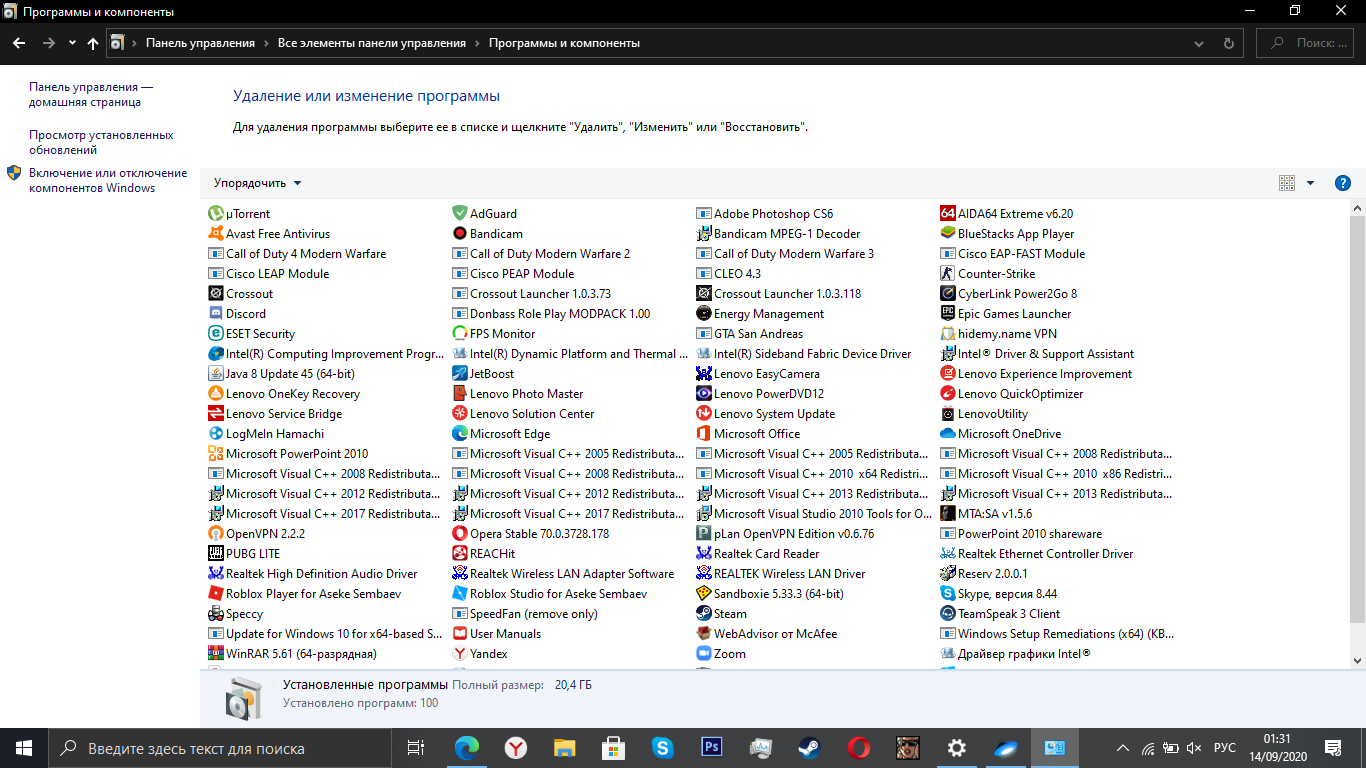
Task: Select the Zoom camera icon
Action: 704,653
